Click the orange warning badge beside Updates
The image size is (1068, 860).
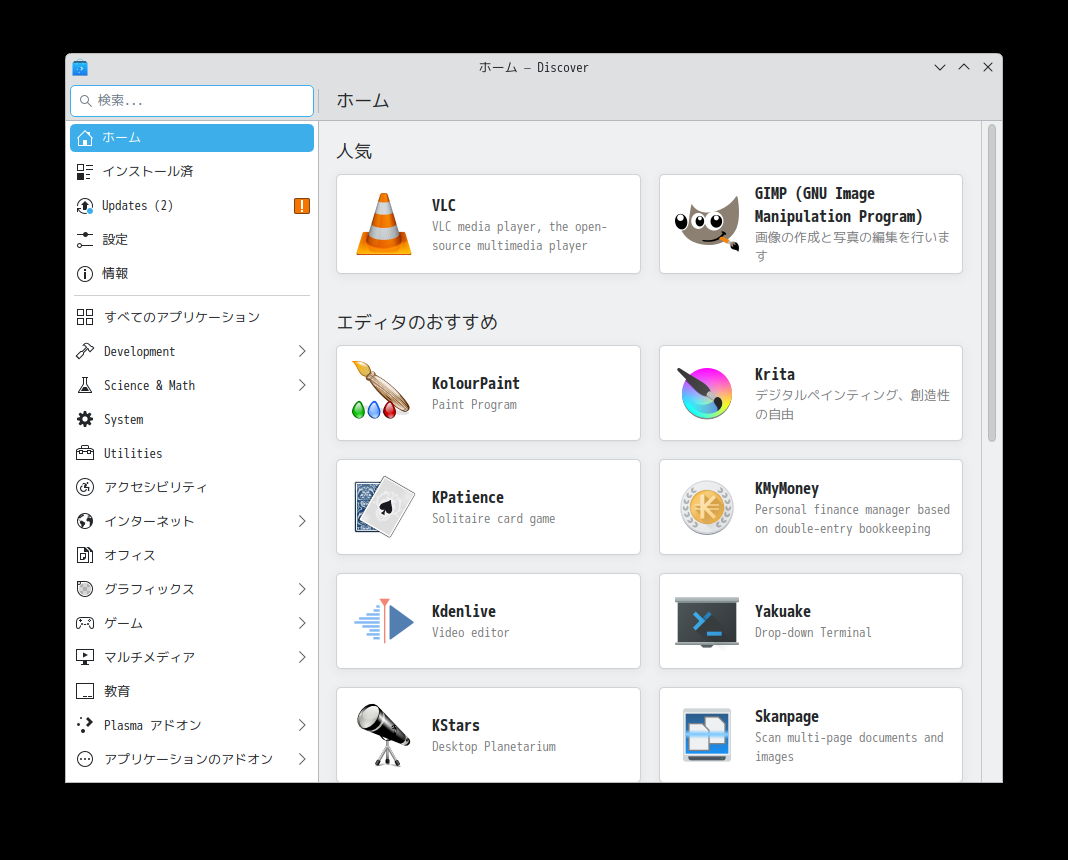302,206
